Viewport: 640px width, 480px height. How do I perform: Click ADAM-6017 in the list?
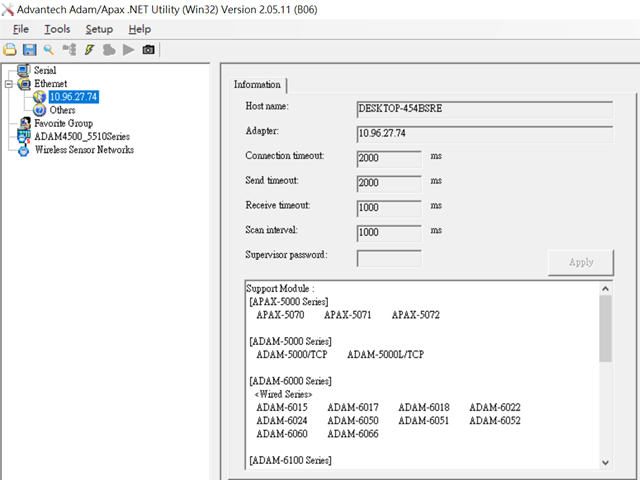click(x=353, y=407)
